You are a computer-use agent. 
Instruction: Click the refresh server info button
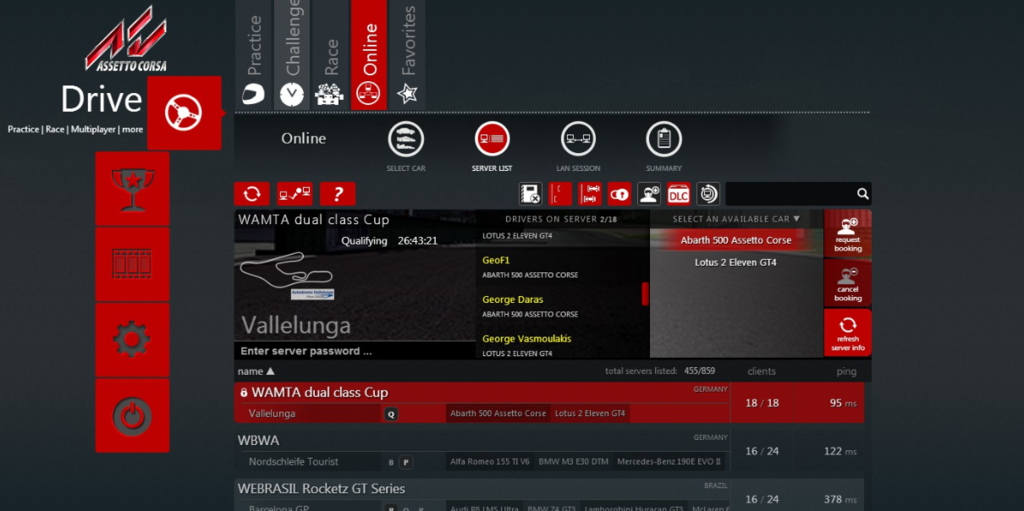pyautogui.click(x=847, y=333)
